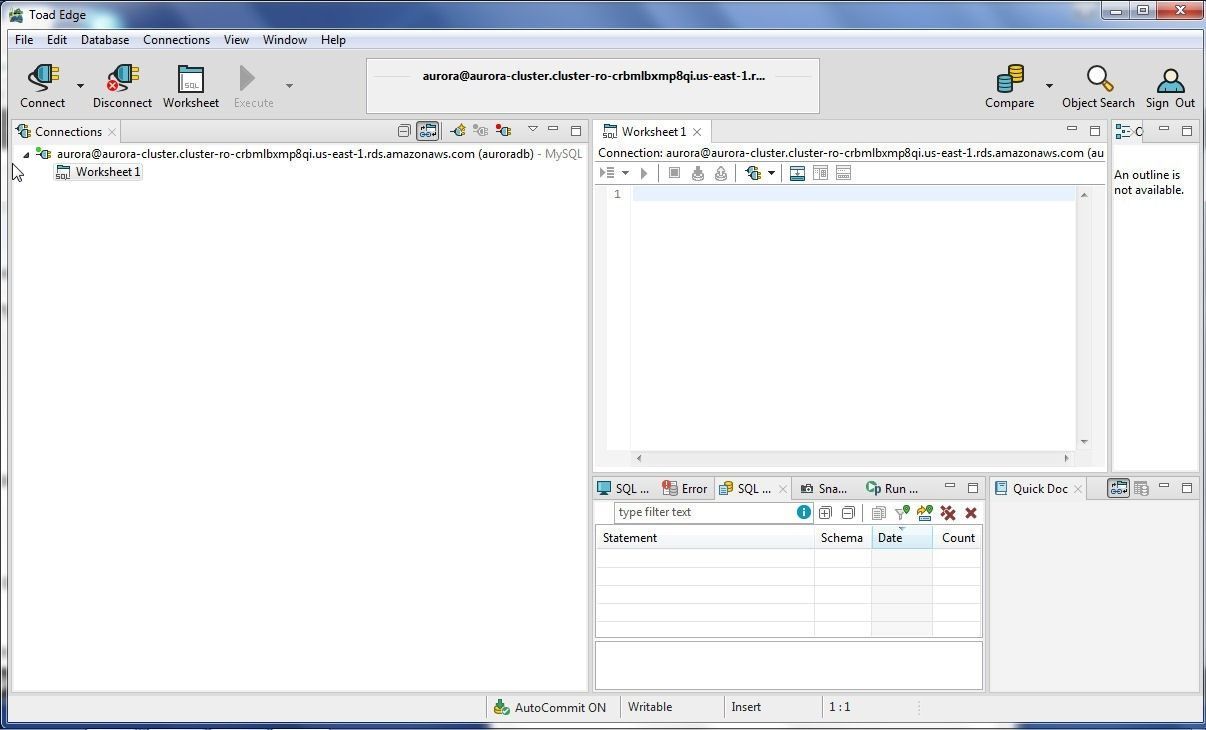Viewport: 1206px width, 730px height.
Task: Open the Connections menu
Action: (x=176, y=40)
